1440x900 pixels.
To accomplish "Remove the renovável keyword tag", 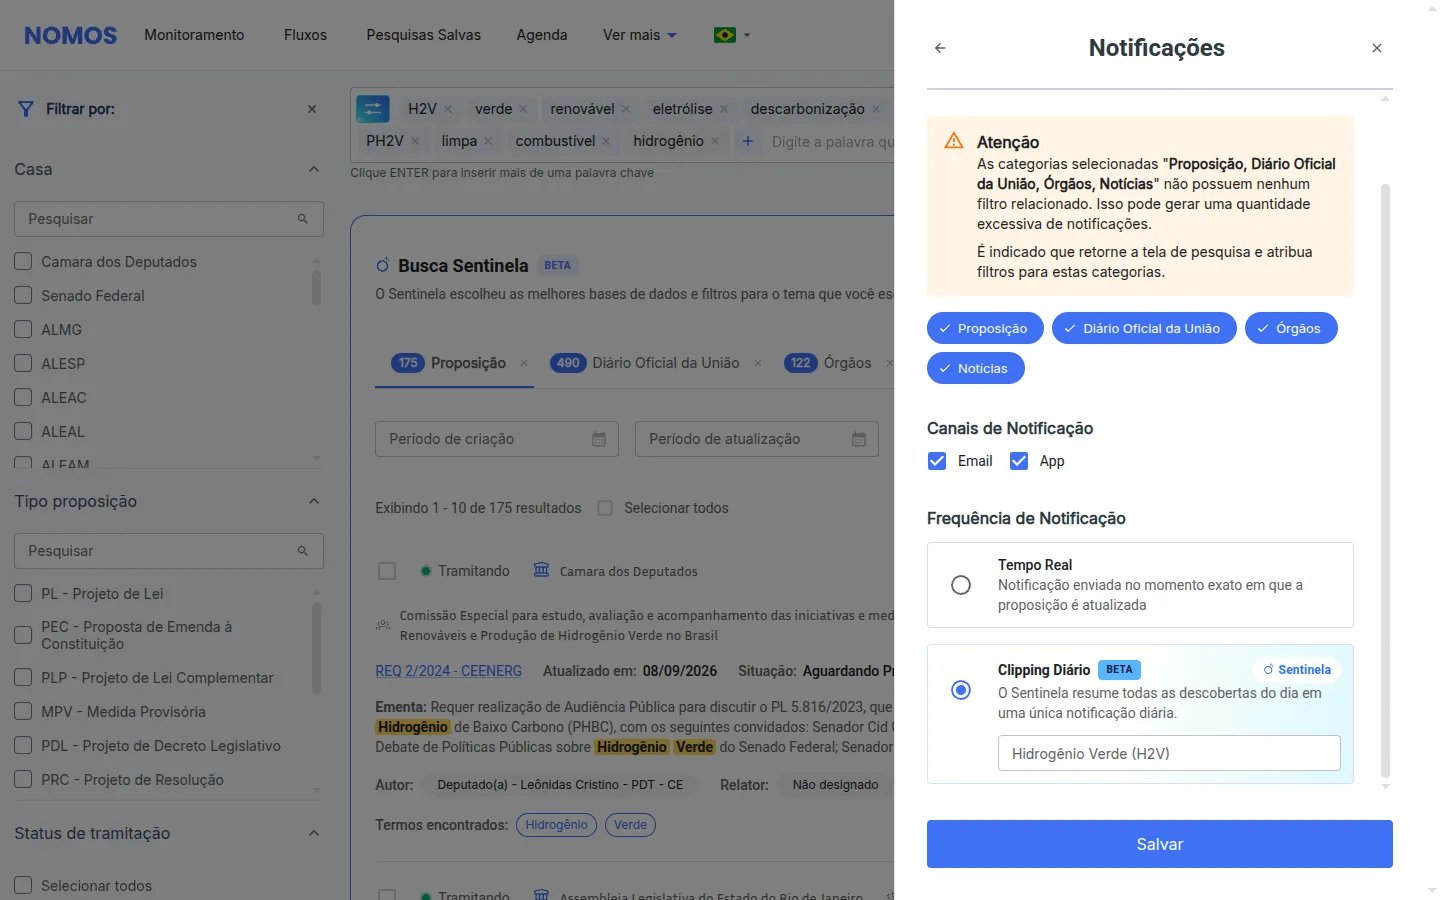I will (x=626, y=109).
